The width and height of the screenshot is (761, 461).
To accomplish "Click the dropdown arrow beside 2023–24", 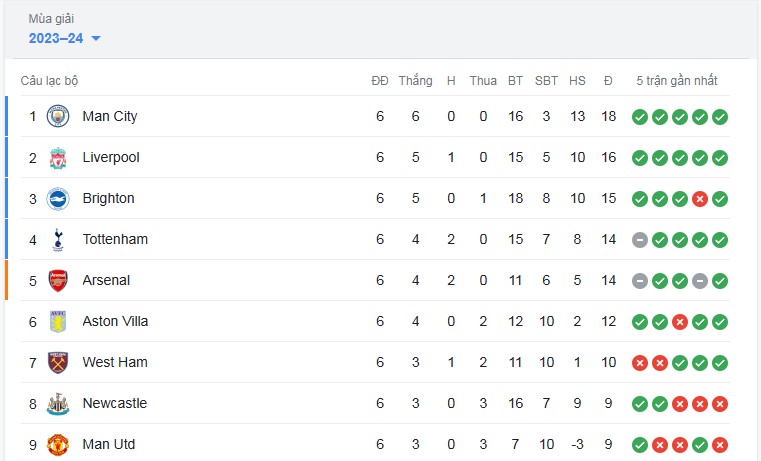I will tap(96, 39).
